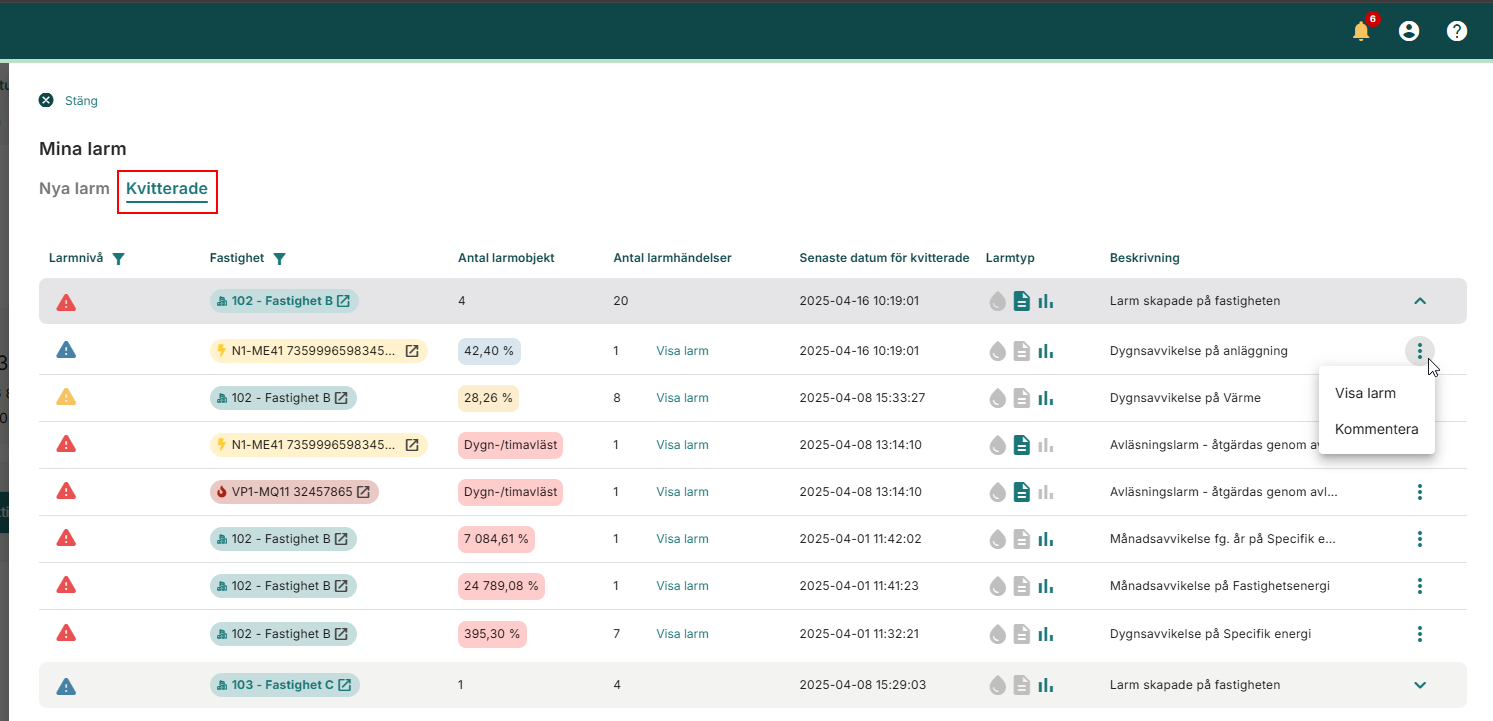Click water drop icon in 103 - Fastighet C row

pyautogui.click(x=997, y=685)
